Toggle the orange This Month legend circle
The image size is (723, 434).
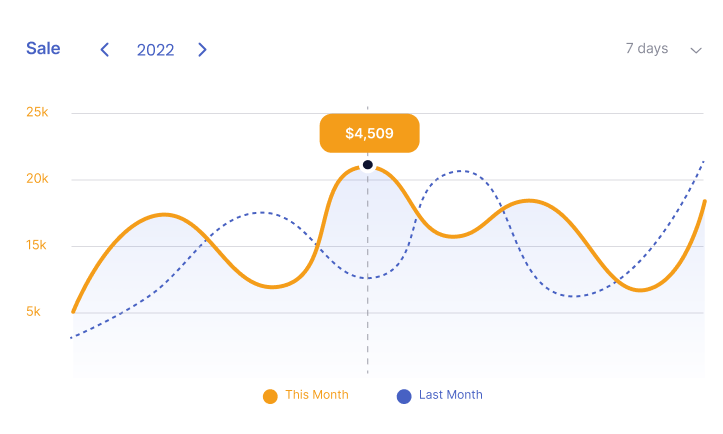pyautogui.click(x=270, y=396)
